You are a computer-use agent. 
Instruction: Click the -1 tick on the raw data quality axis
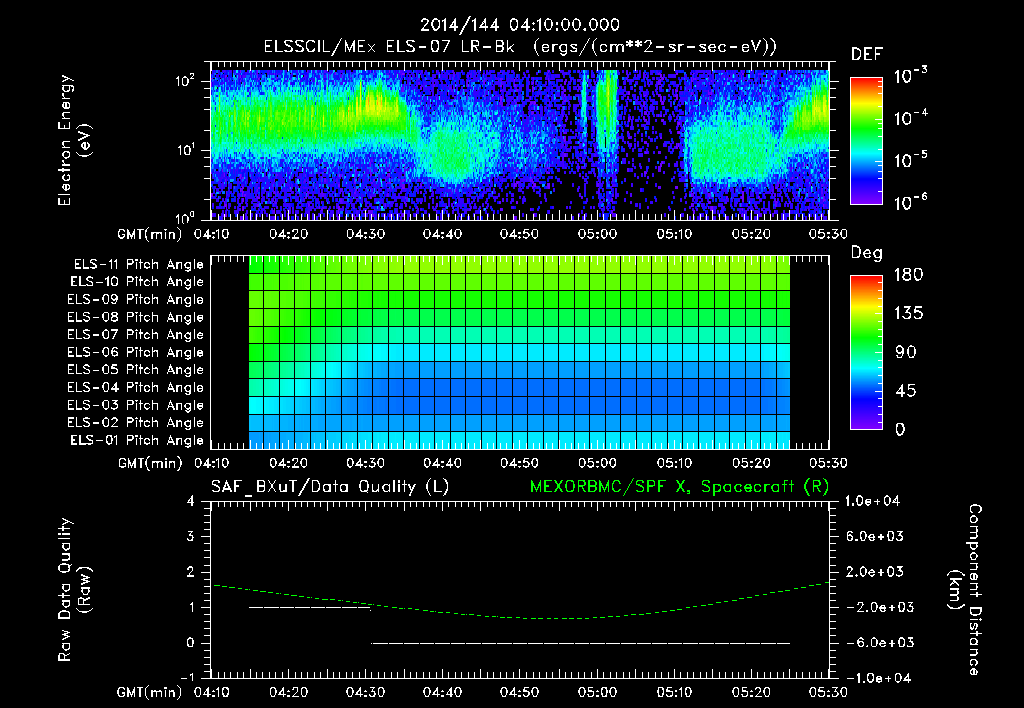[187, 678]
